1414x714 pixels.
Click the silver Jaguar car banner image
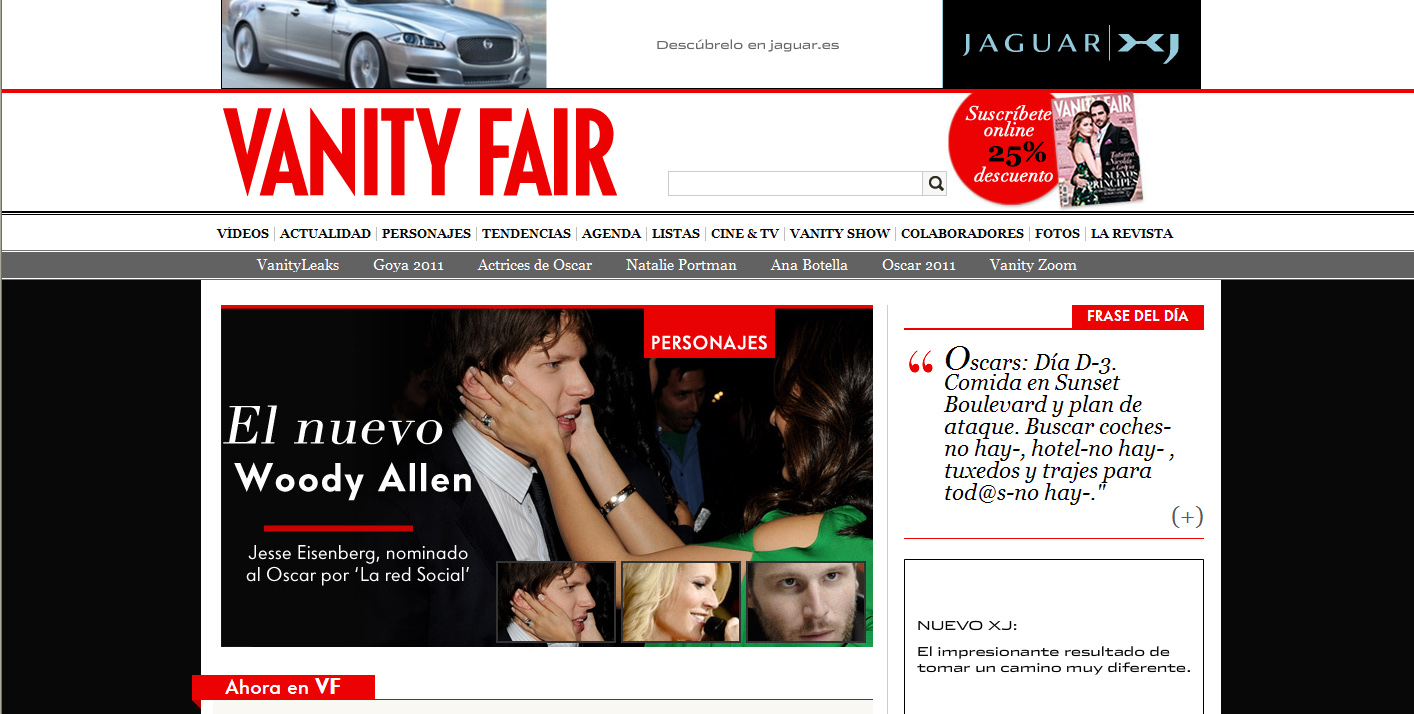(x=384, y=44)
